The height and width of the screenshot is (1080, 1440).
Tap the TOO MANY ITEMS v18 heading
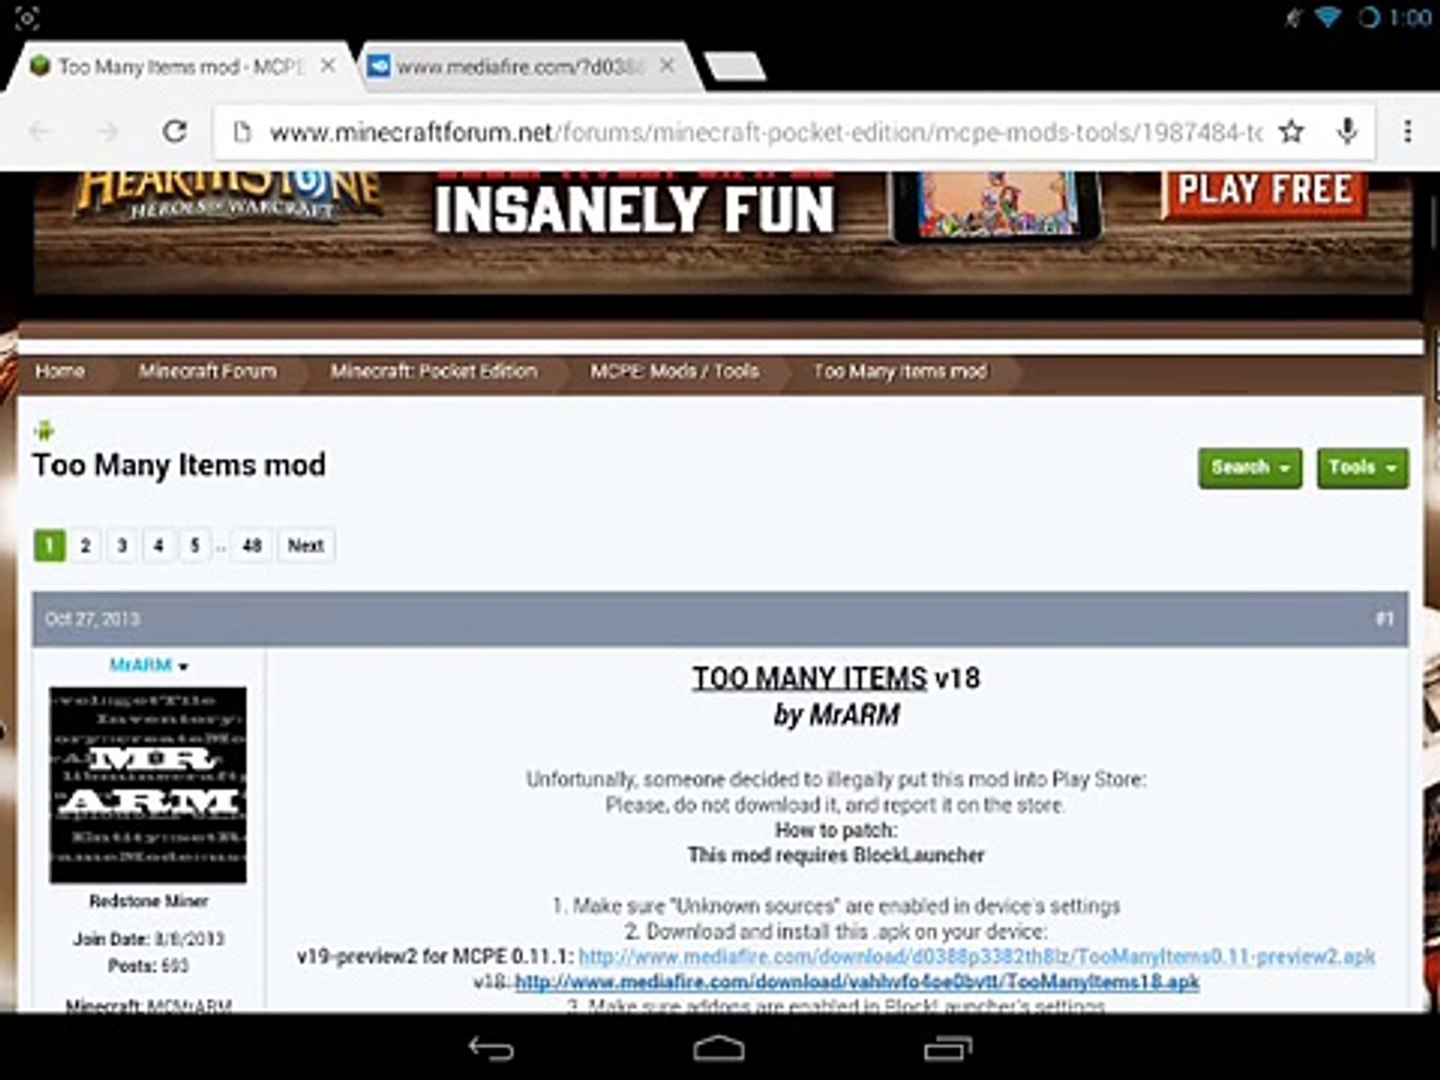pos(836,678)
